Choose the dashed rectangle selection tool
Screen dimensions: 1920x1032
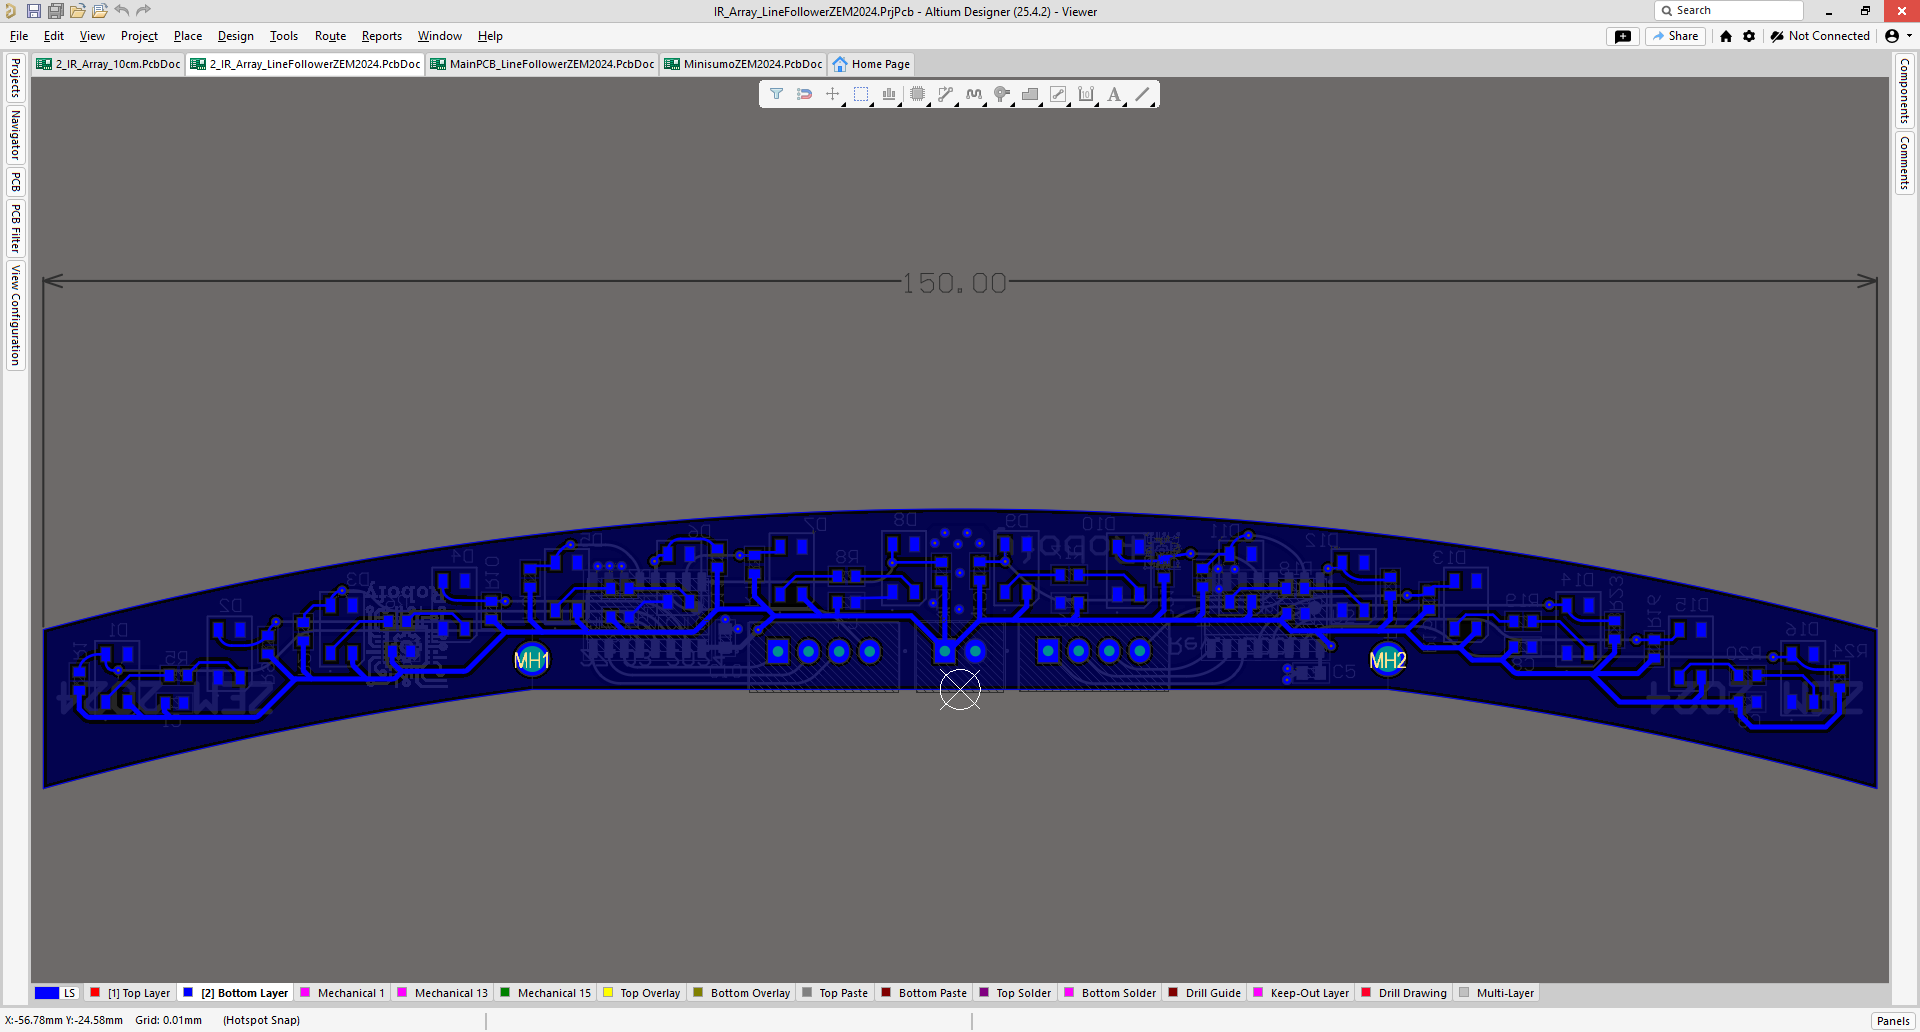coord(861,94)
